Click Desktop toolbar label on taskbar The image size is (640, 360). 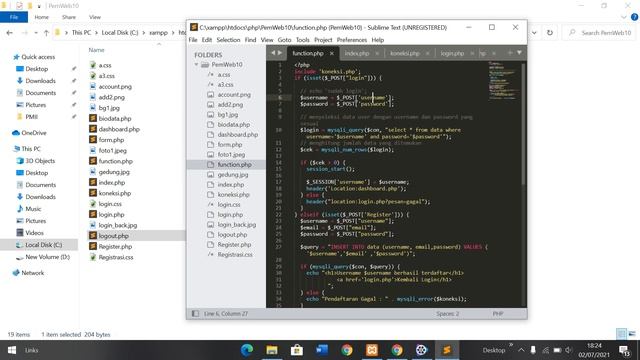[494, 350]
